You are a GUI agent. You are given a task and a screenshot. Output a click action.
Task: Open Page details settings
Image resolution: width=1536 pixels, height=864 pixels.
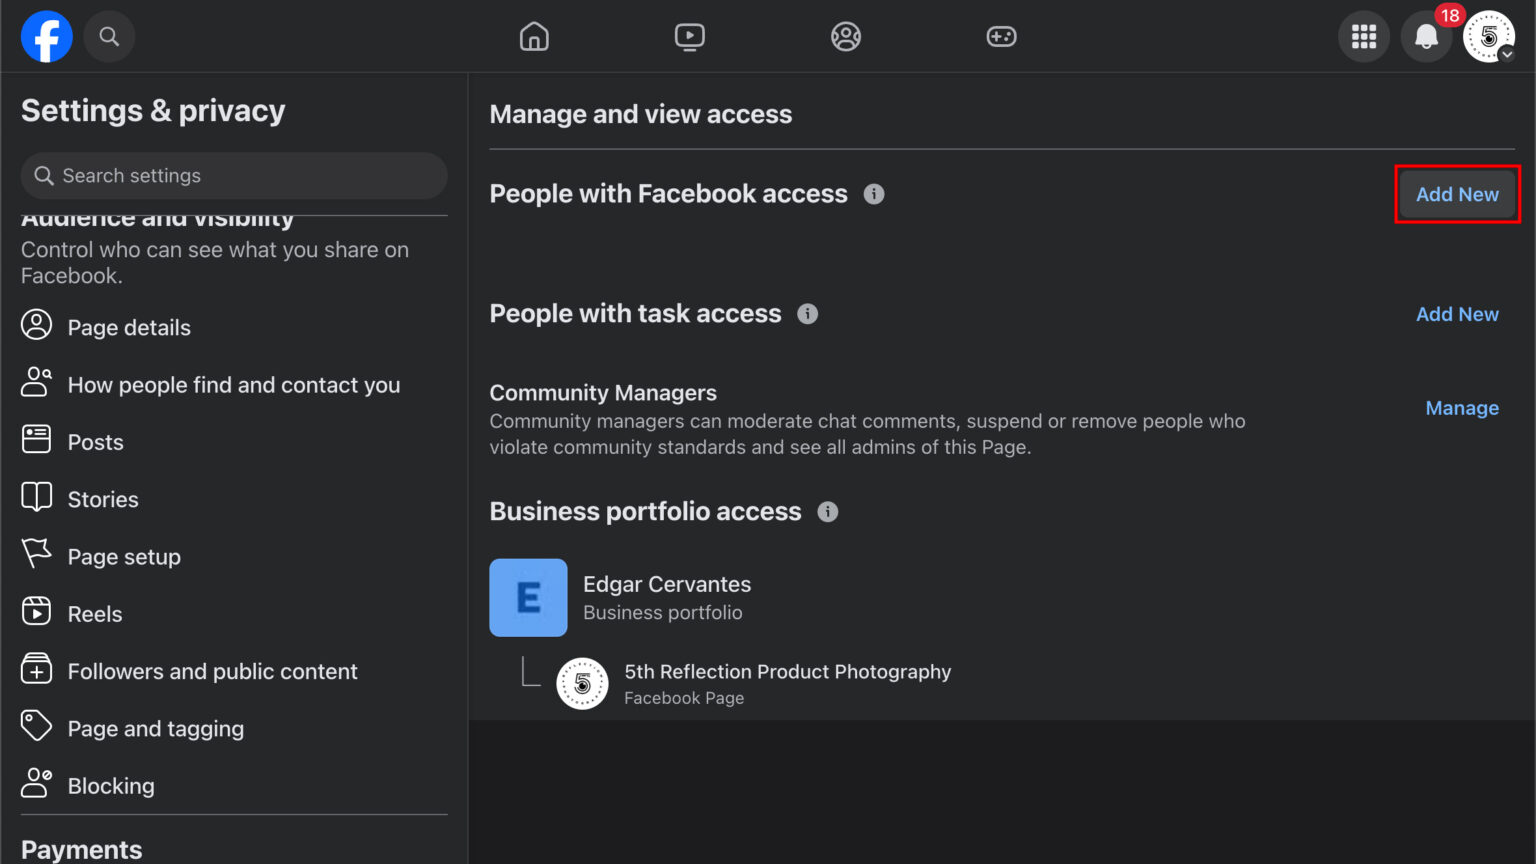[x=129, y=327]
